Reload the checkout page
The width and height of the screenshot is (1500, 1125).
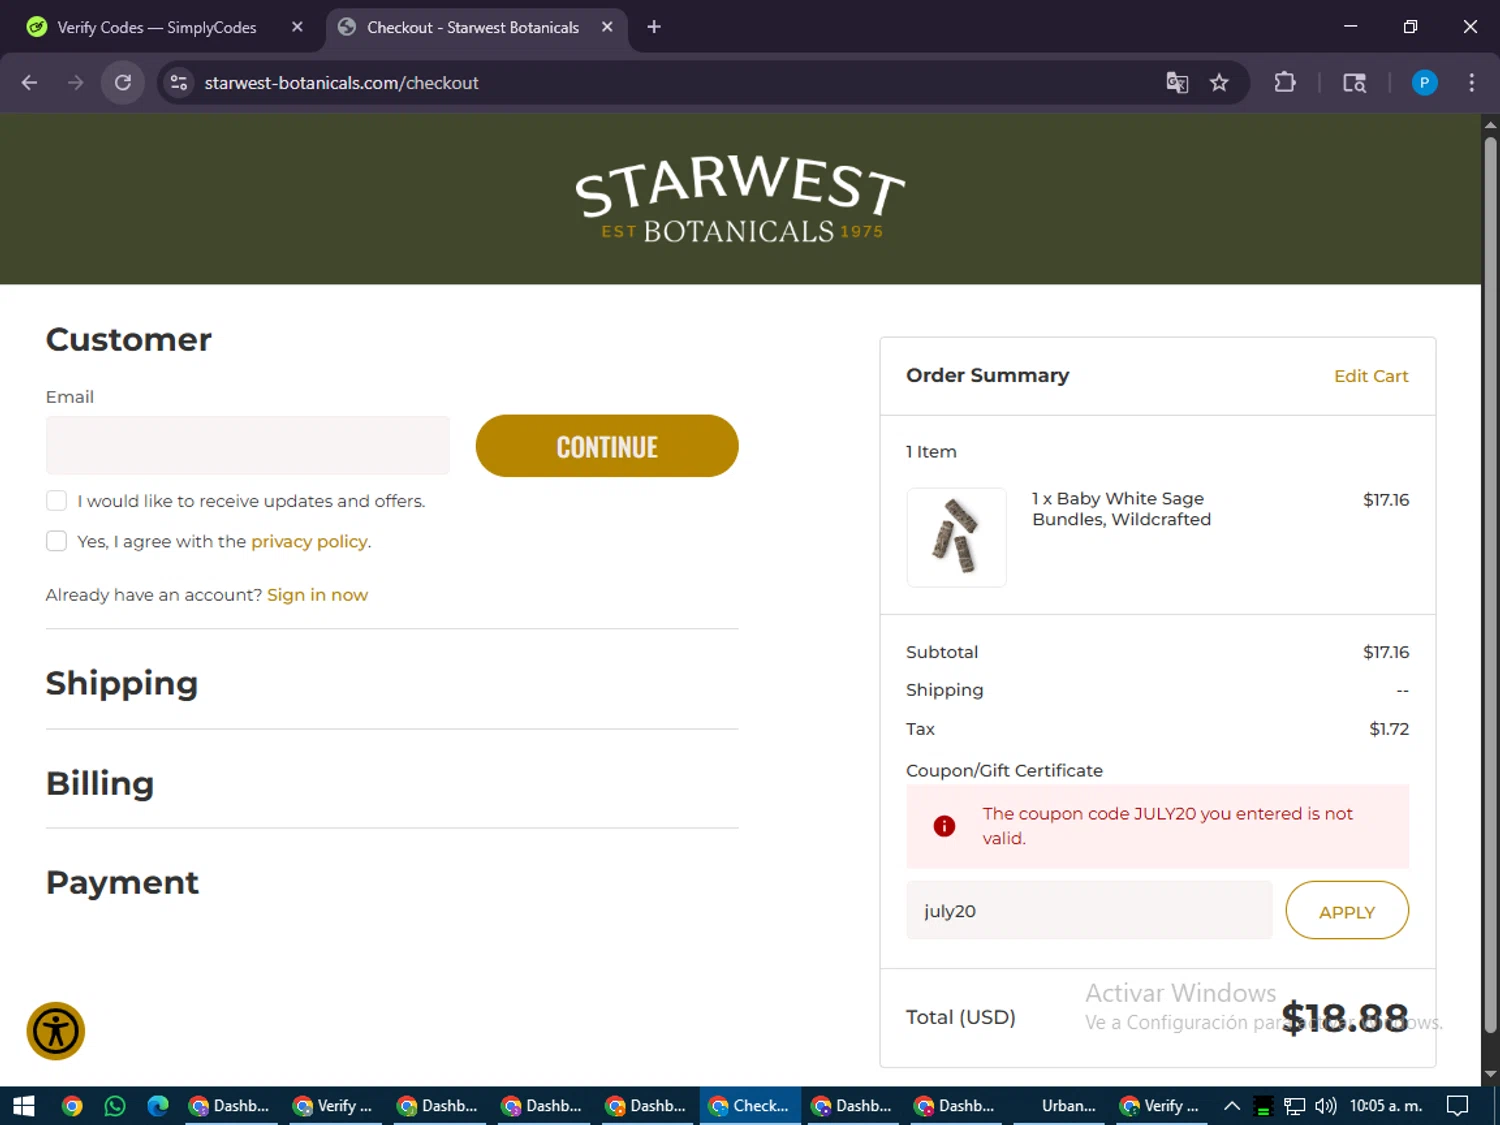[x=123, y=83]
